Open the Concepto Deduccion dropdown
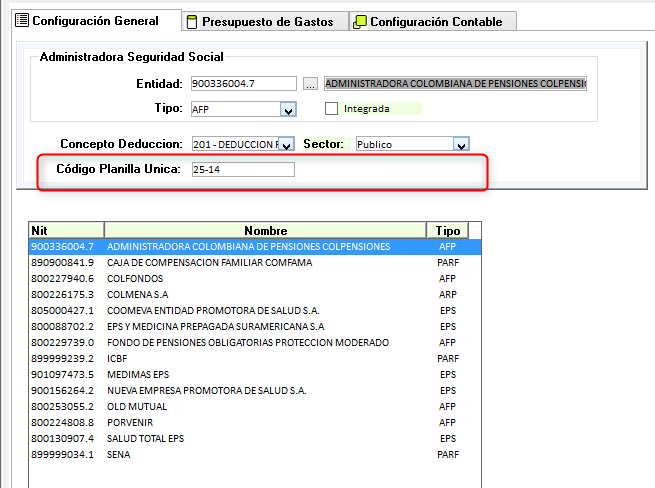The image size is (655, 488). pyautogui.click(x=286, y=145)
